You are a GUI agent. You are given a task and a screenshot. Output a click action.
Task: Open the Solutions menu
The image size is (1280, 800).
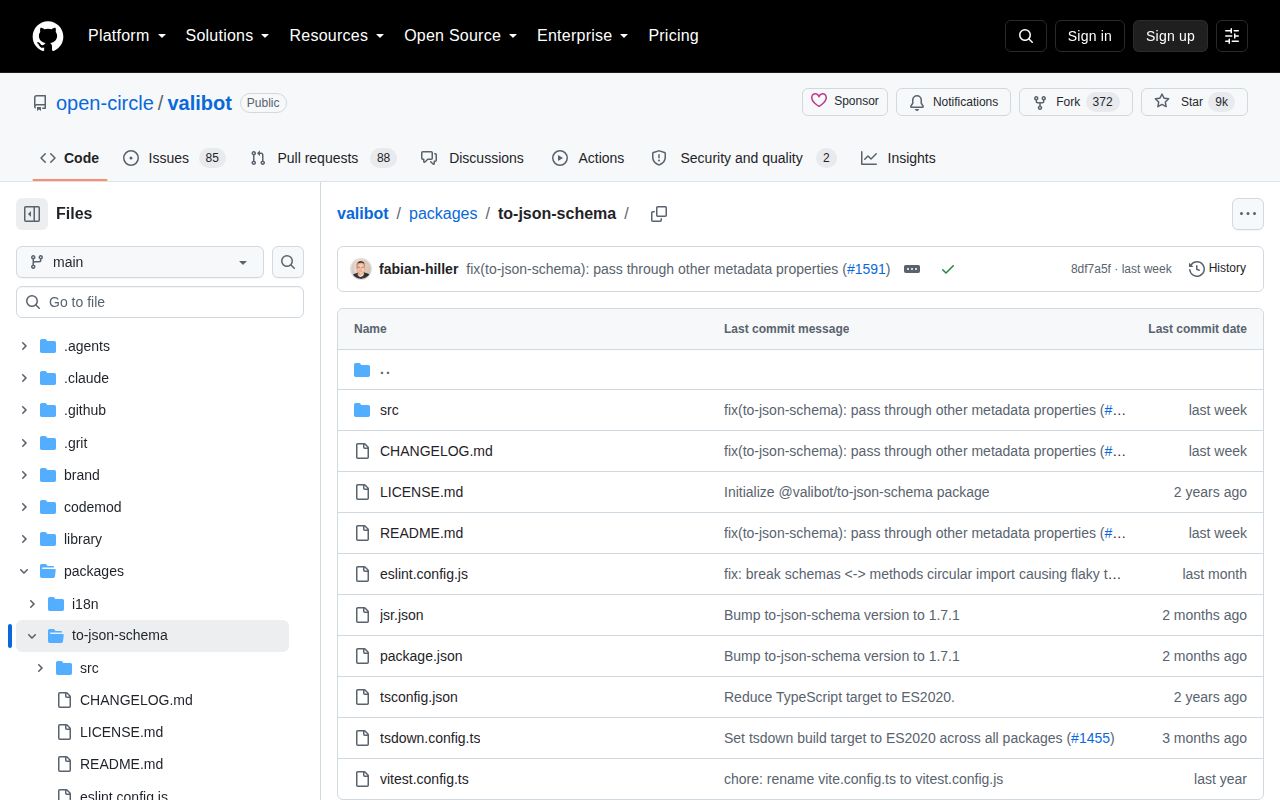(227, 36)
